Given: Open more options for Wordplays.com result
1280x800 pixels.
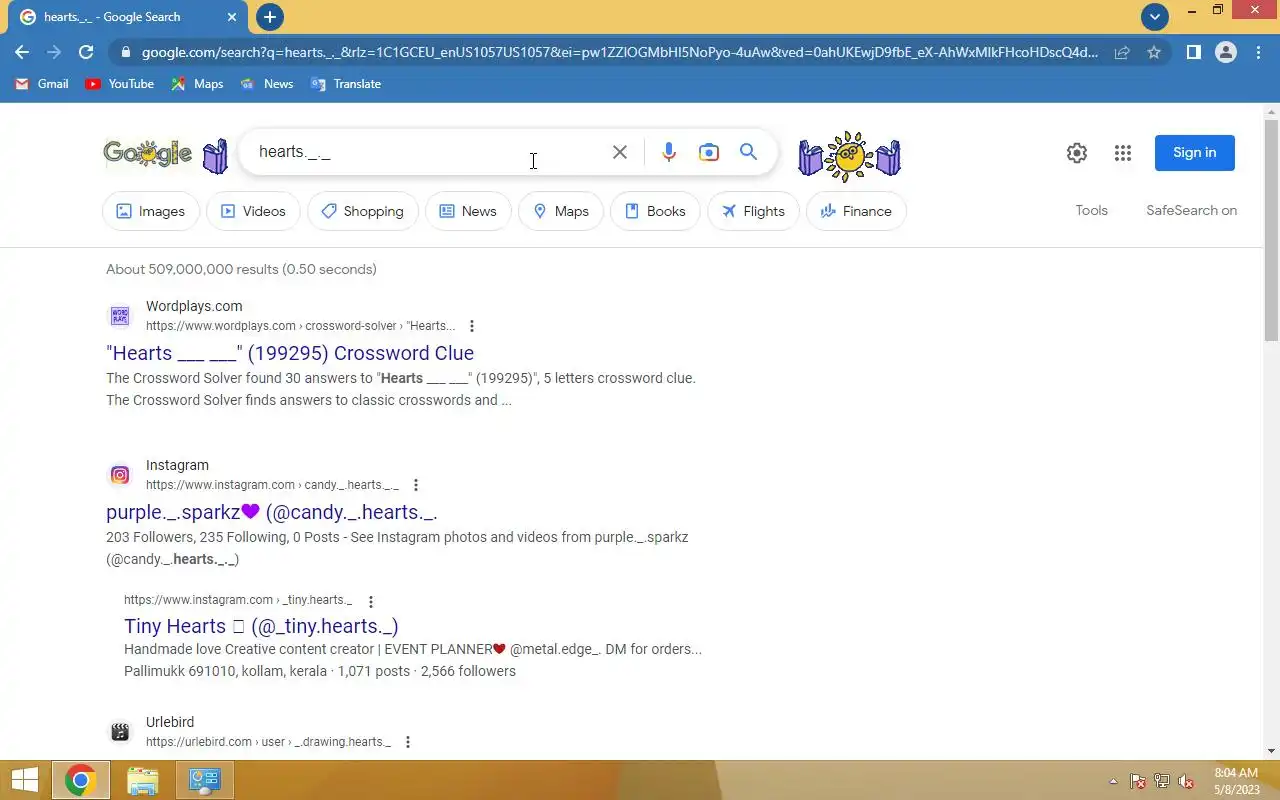Looking at the screenshot, I should click(472, 326).
